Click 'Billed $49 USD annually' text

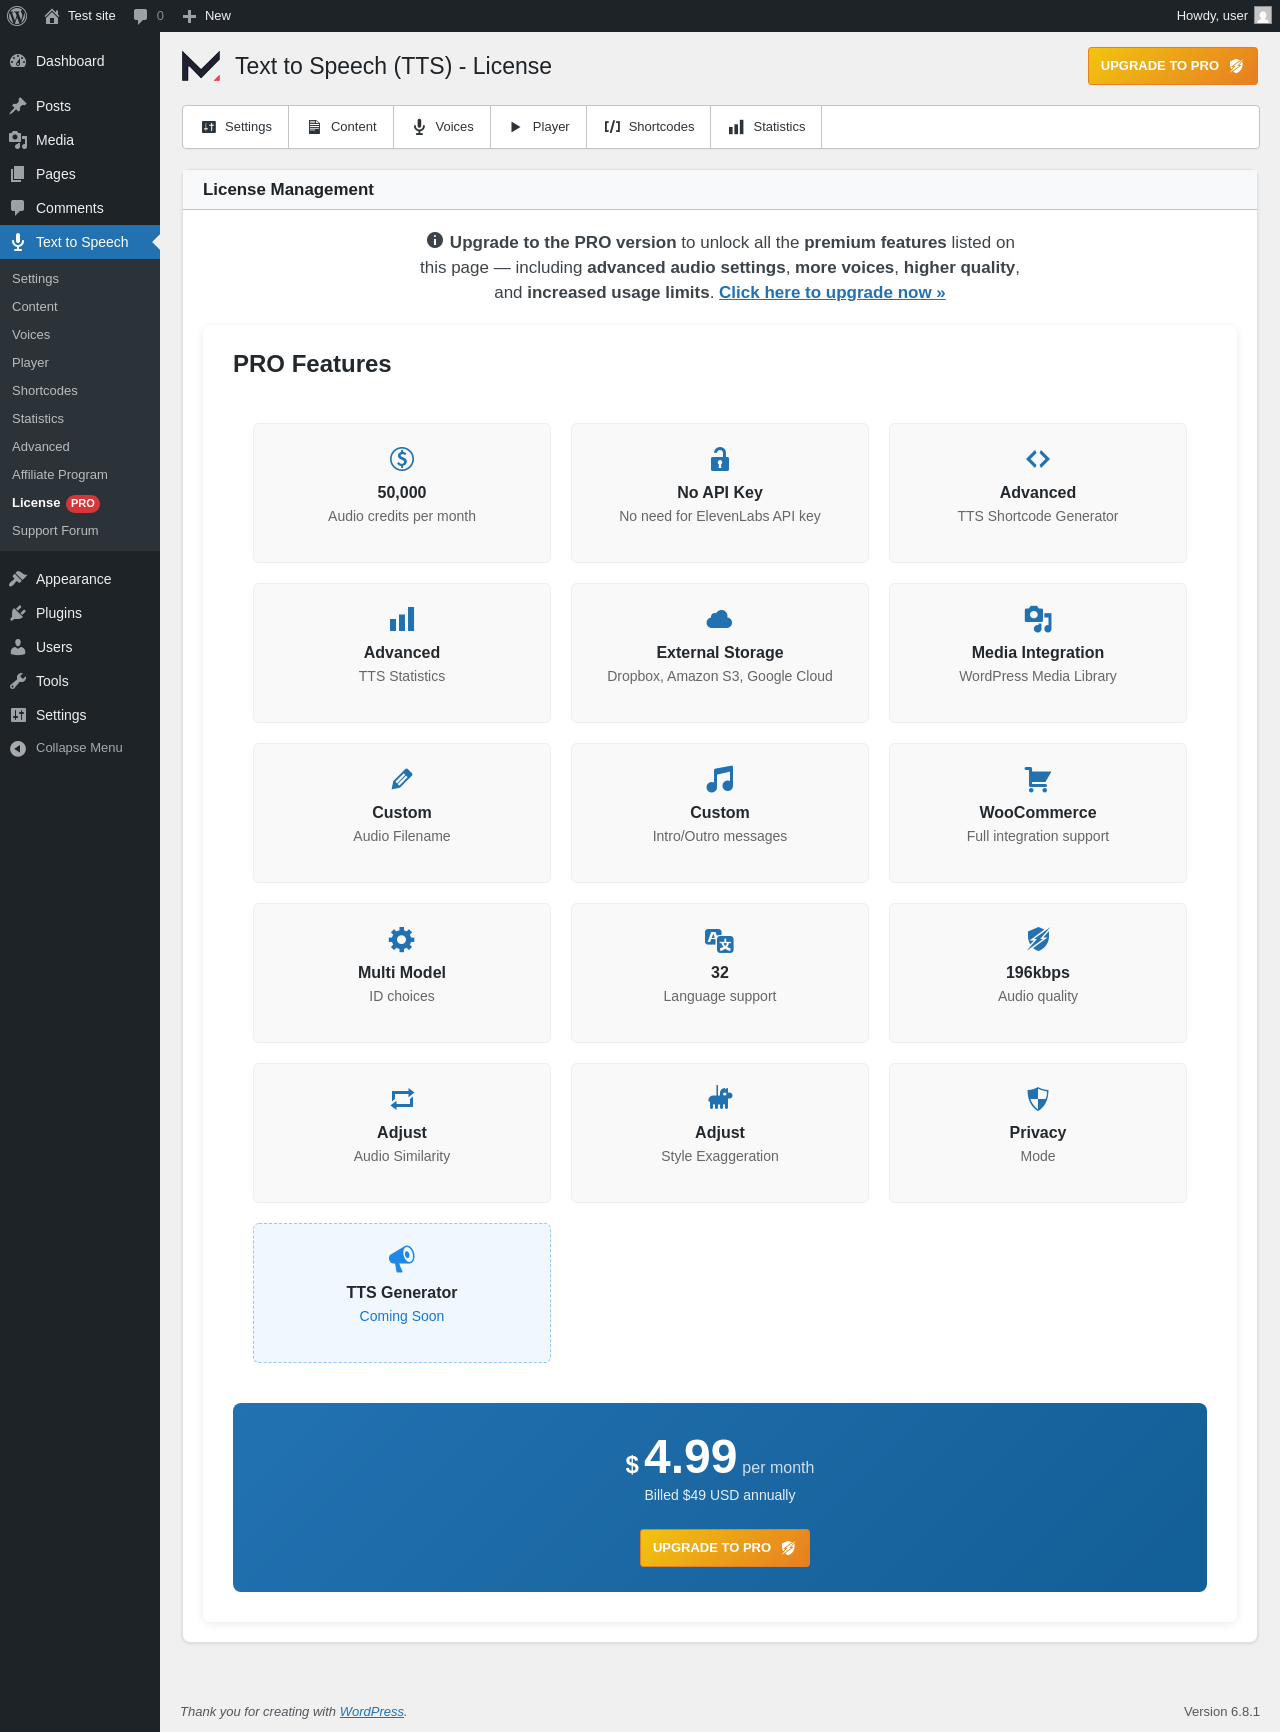[x=720, y=1495]
